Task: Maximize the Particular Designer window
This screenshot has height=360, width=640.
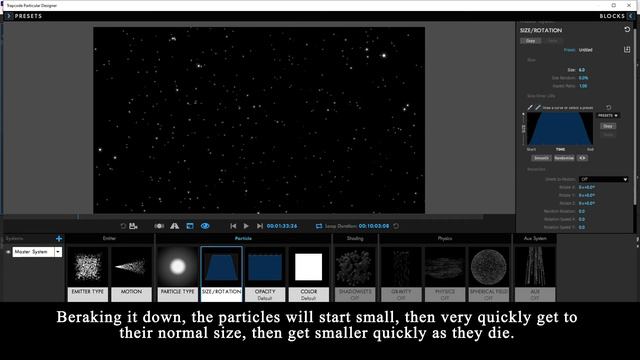Action: (613, 5)
